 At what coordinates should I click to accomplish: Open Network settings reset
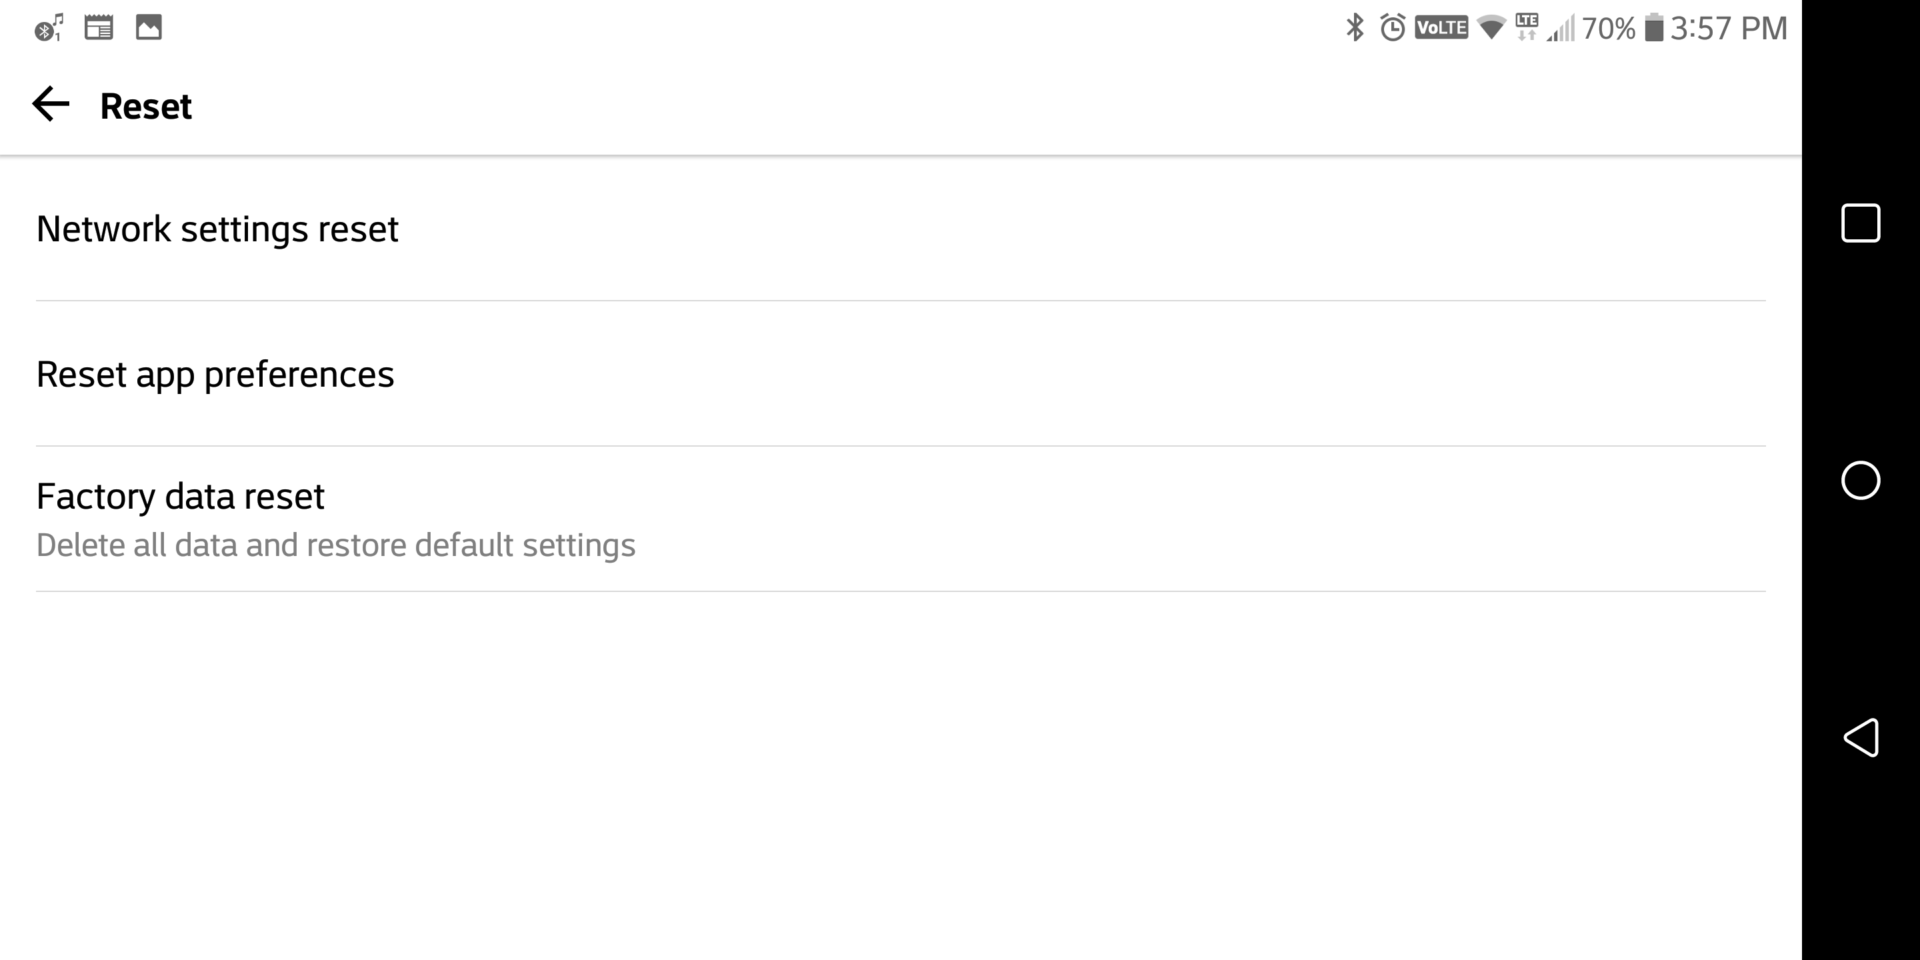click(217, 229)
